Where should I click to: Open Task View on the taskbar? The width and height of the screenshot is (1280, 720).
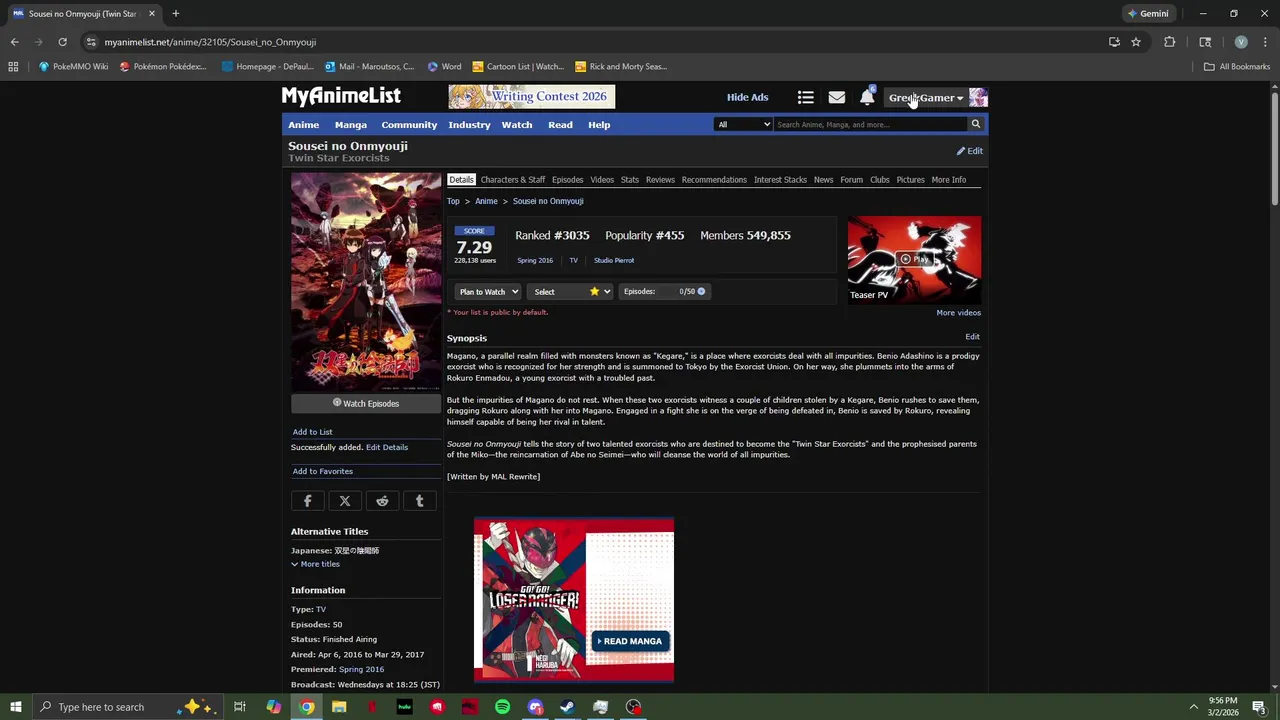pos(240,707)
